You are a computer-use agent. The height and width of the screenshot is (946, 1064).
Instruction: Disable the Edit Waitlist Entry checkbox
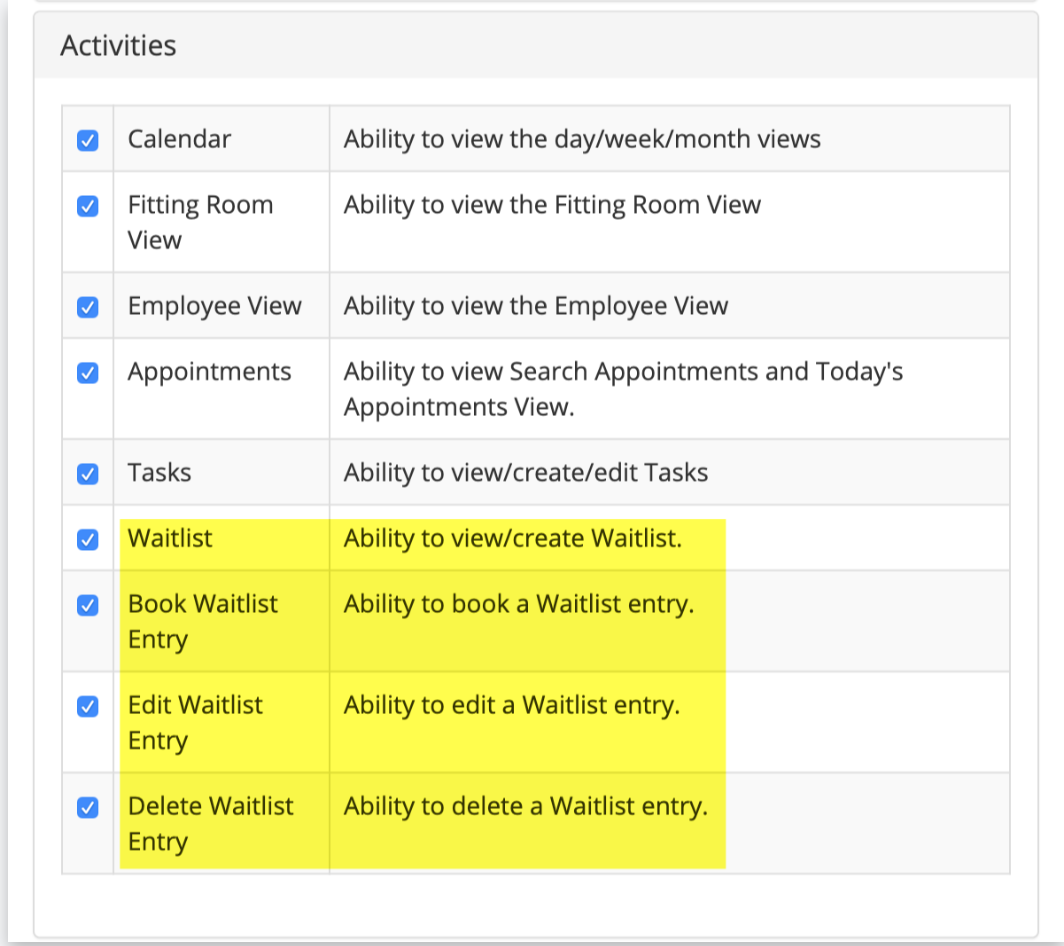(x=88, y=706)
